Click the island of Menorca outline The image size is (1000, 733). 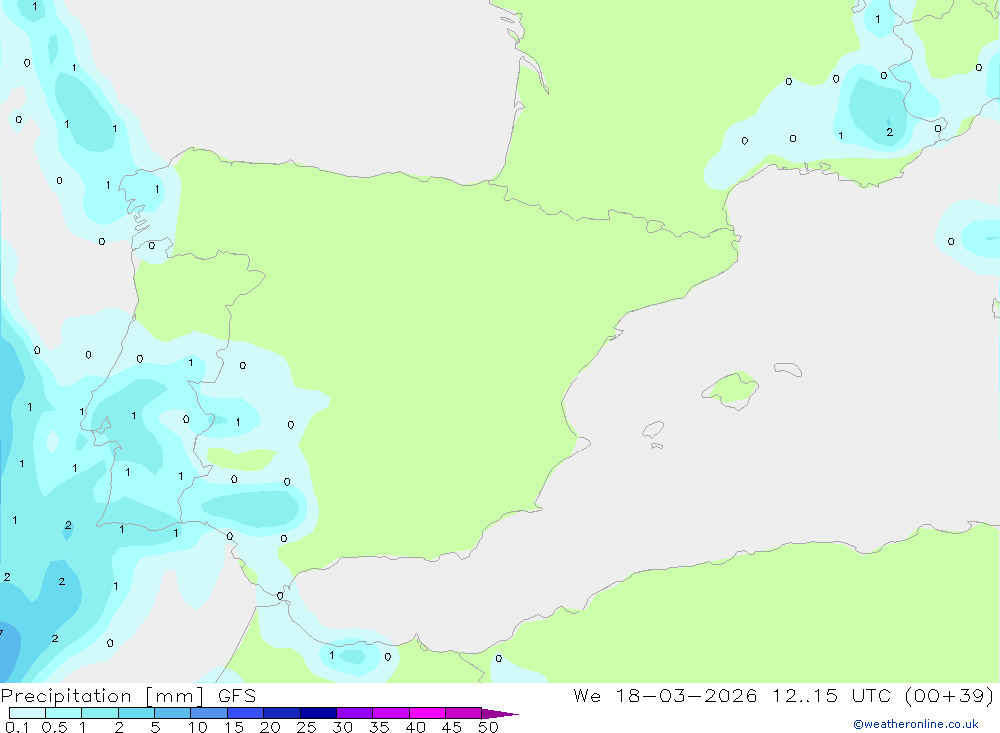tap(788, 369)
